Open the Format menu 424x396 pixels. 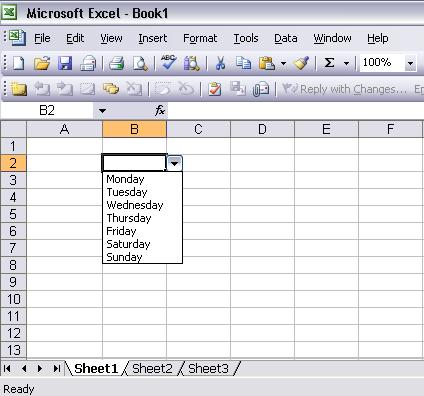coord(200,38)
